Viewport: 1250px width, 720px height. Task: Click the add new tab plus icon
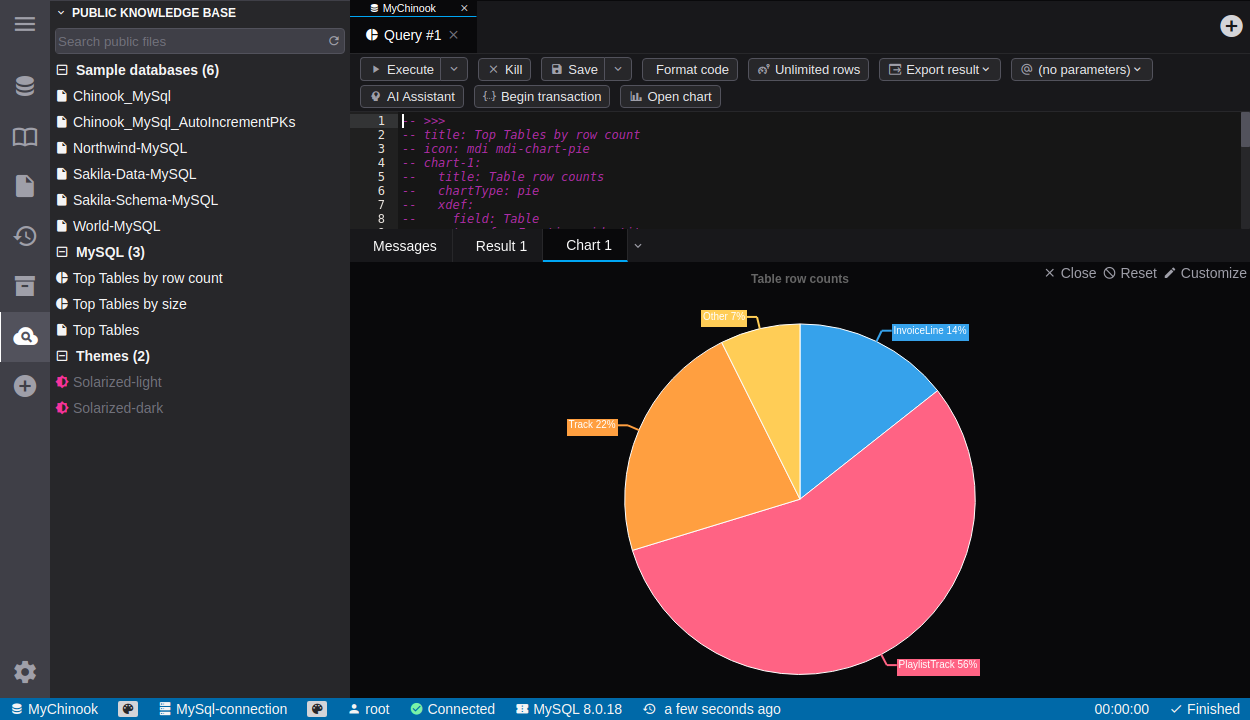coord(1231,26)
